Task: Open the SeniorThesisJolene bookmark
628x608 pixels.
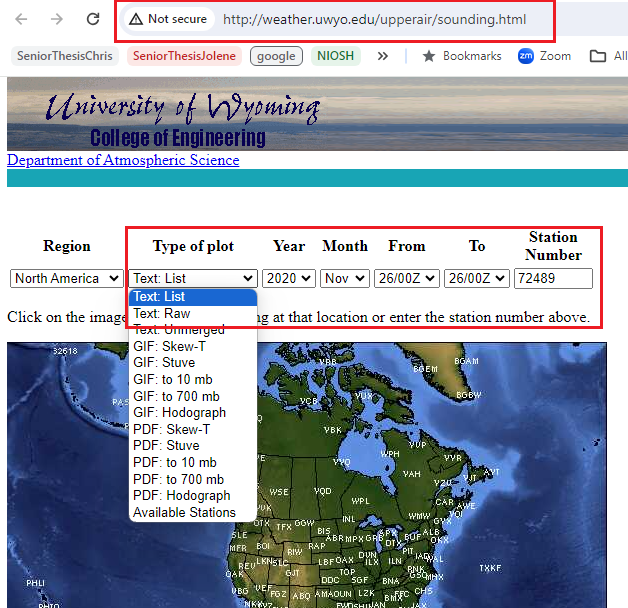Action: click(x=184, y=56)
